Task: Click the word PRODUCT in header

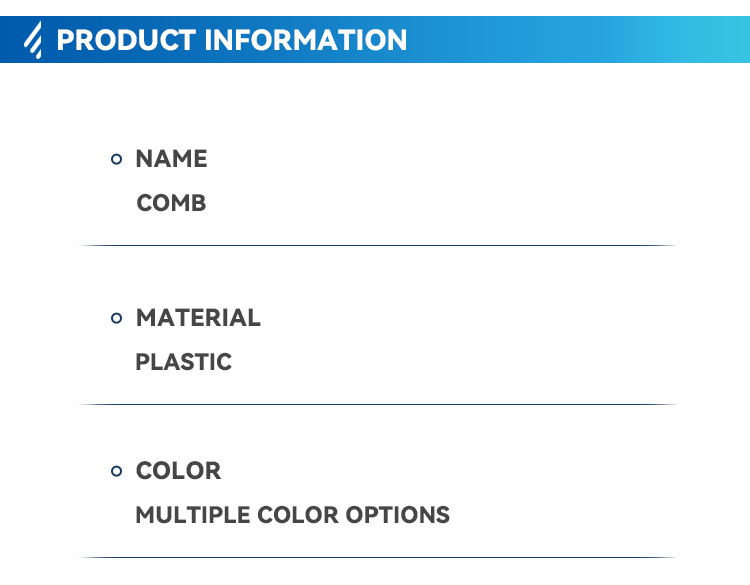Action: (126, 41)
